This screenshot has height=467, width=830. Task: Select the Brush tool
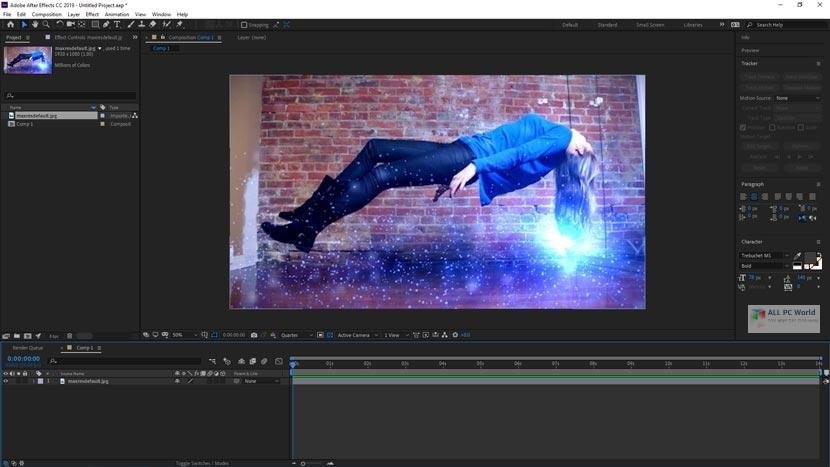pyautogui.click(x=130, y=24)
